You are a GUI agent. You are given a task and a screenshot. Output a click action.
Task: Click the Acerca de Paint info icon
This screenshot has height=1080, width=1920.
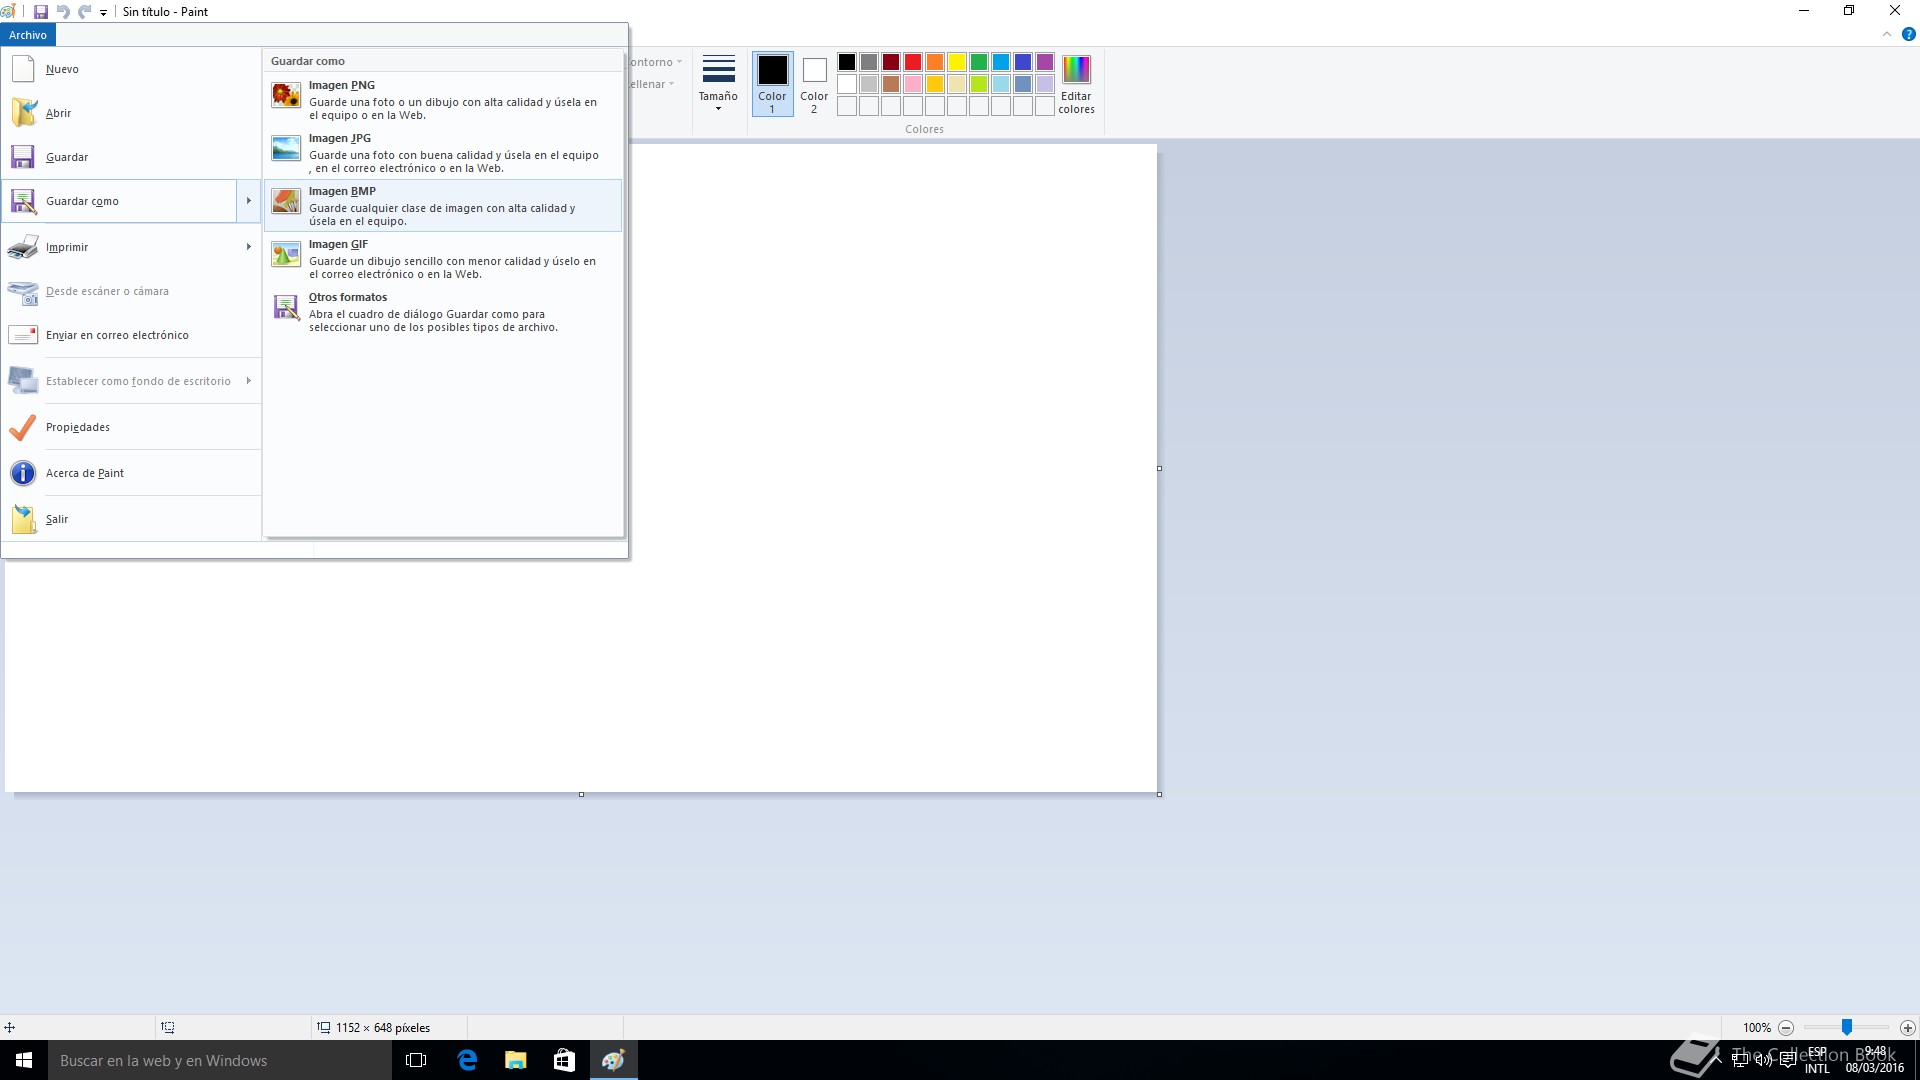tap(23, 473)
